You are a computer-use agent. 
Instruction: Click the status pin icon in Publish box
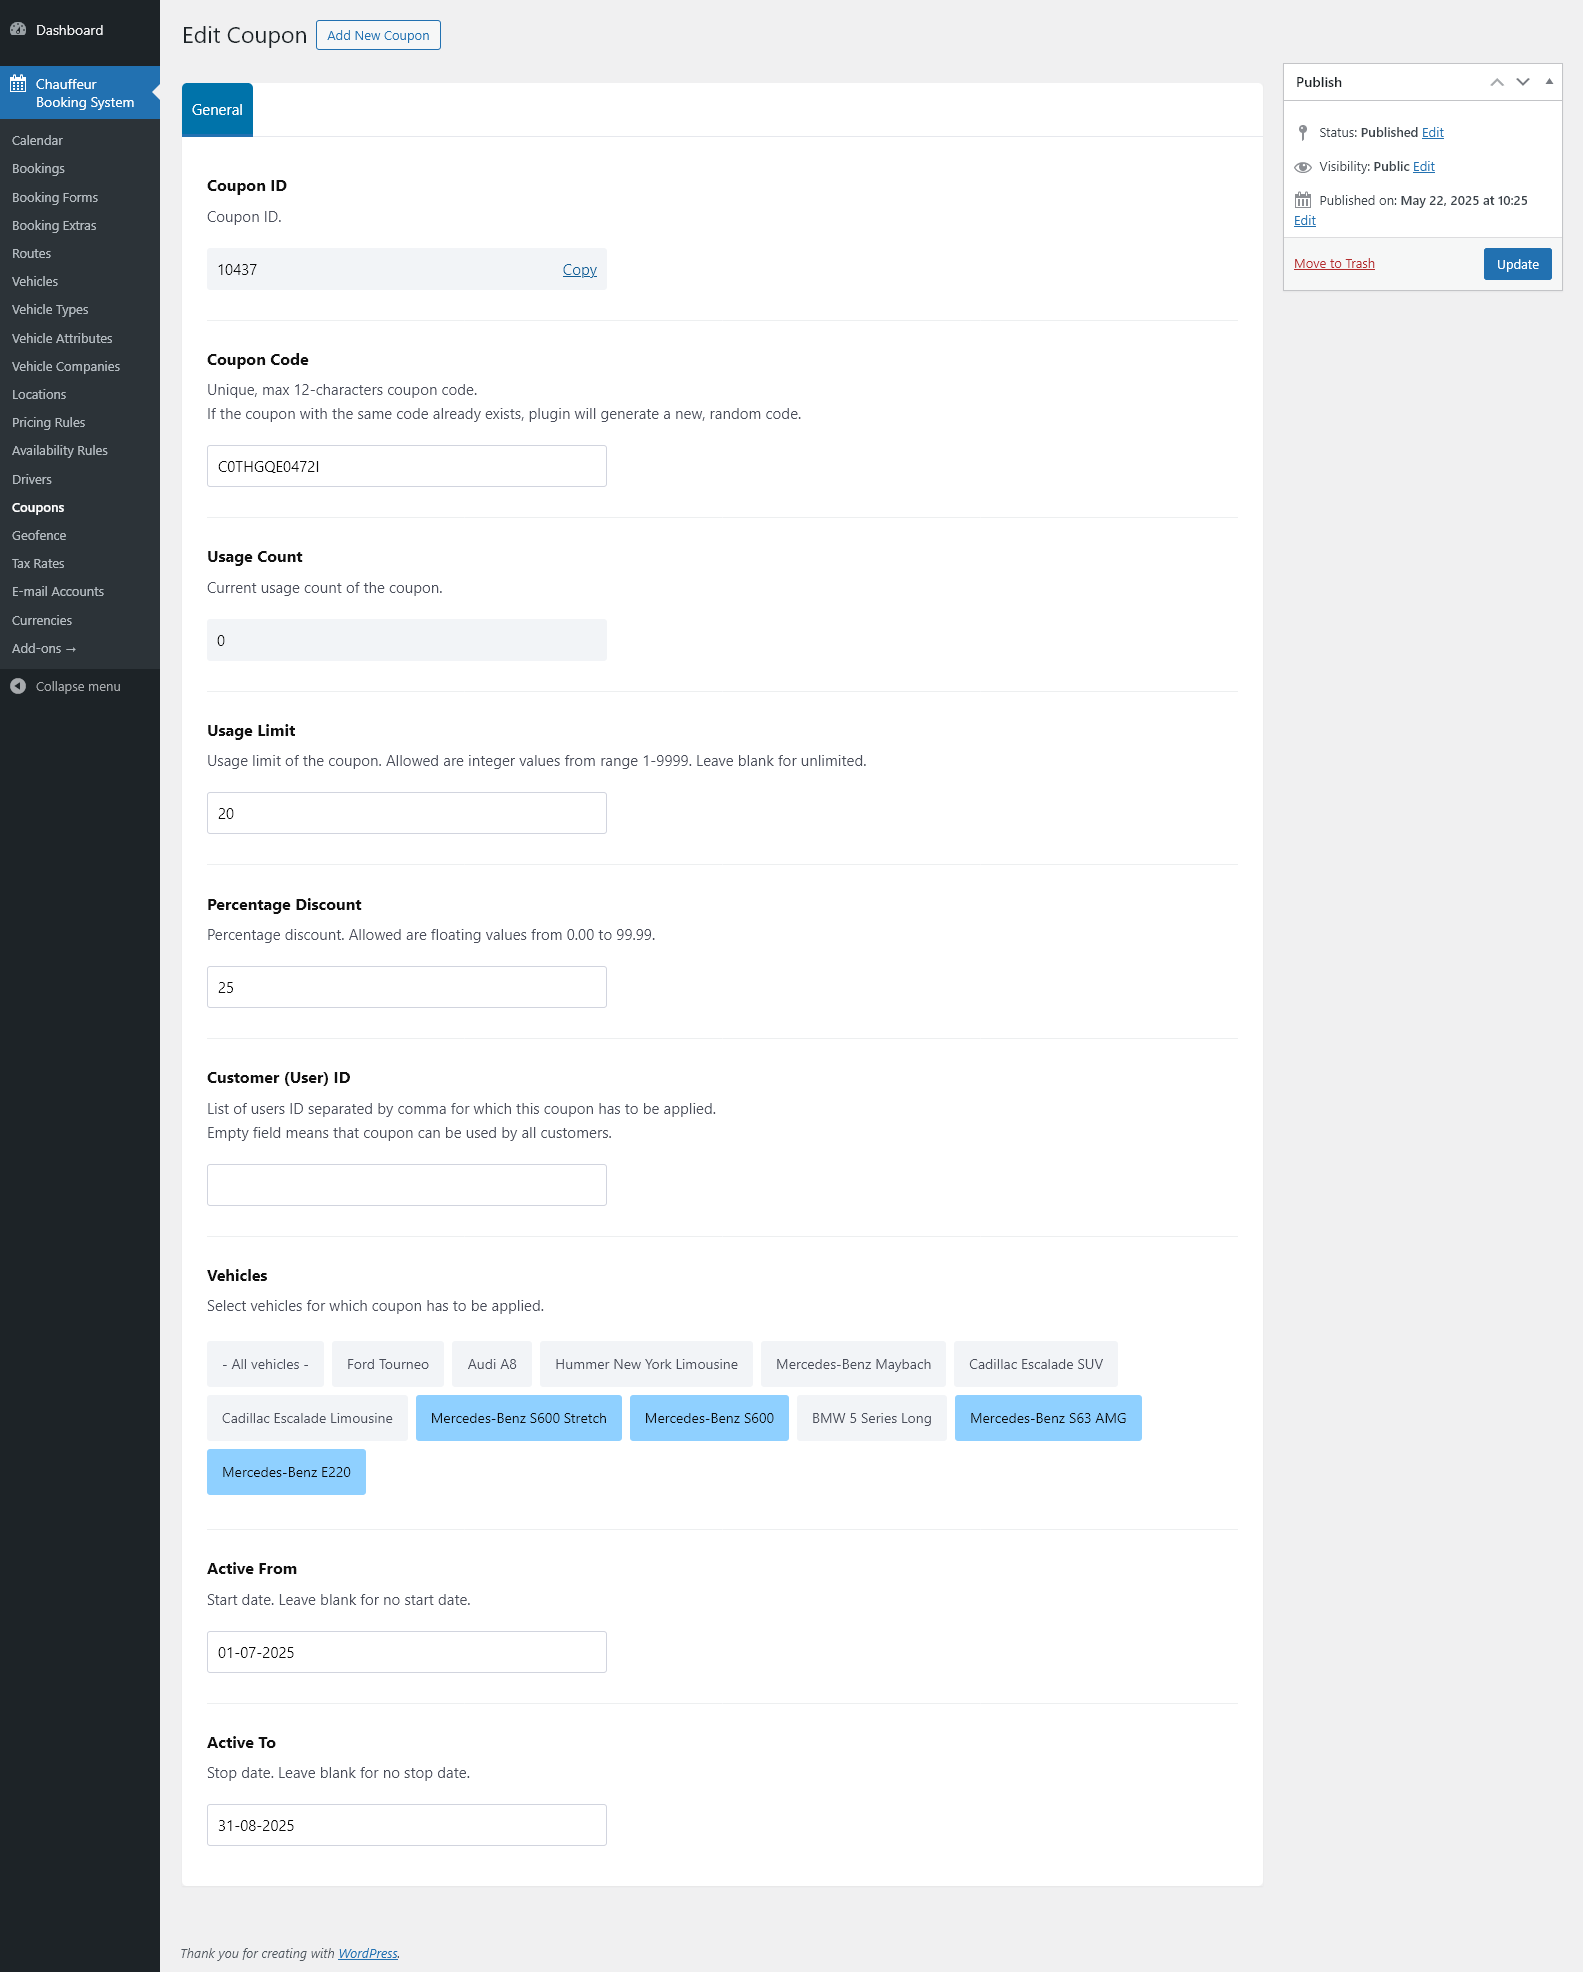[1302, 132]
